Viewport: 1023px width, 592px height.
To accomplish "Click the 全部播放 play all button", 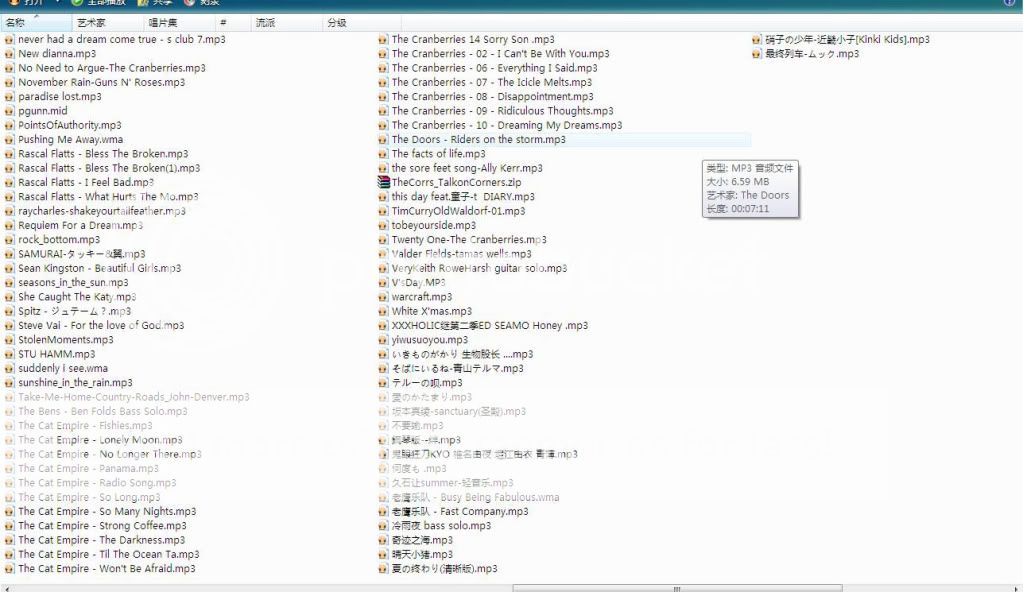I will [x=100, y=3].
